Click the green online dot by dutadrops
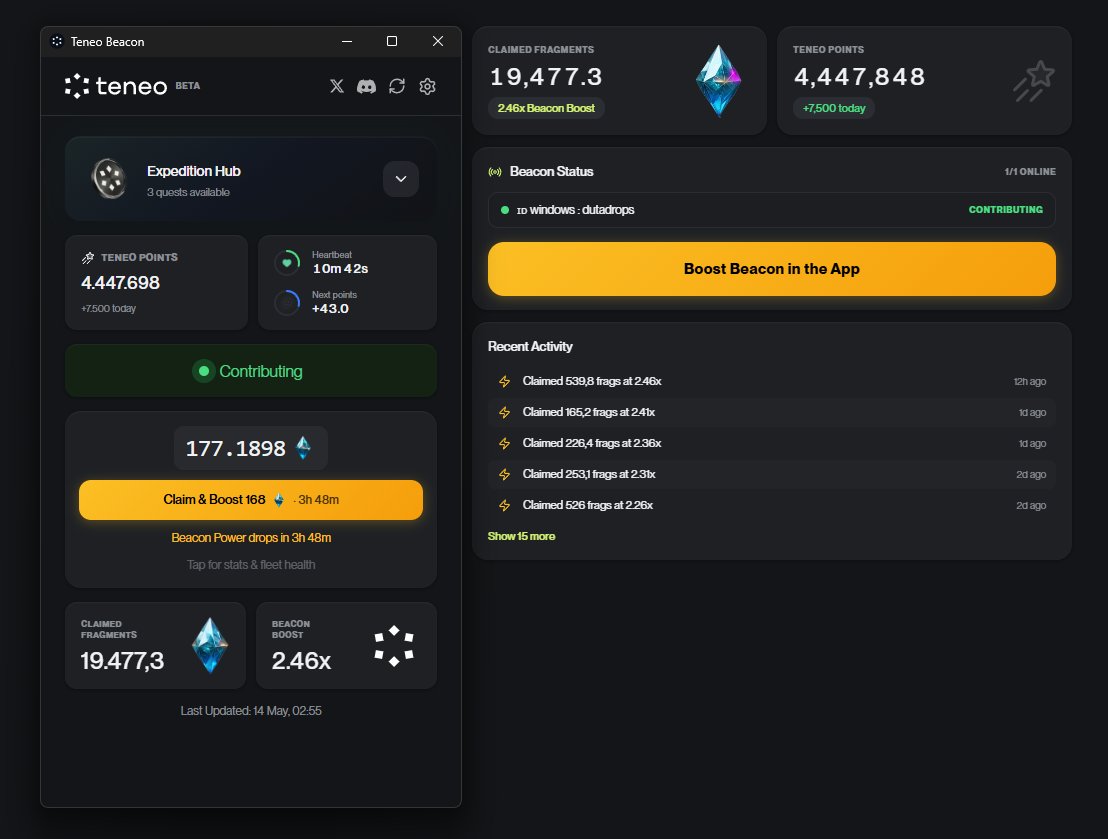 pyautogui.click(x=505, y=210)
